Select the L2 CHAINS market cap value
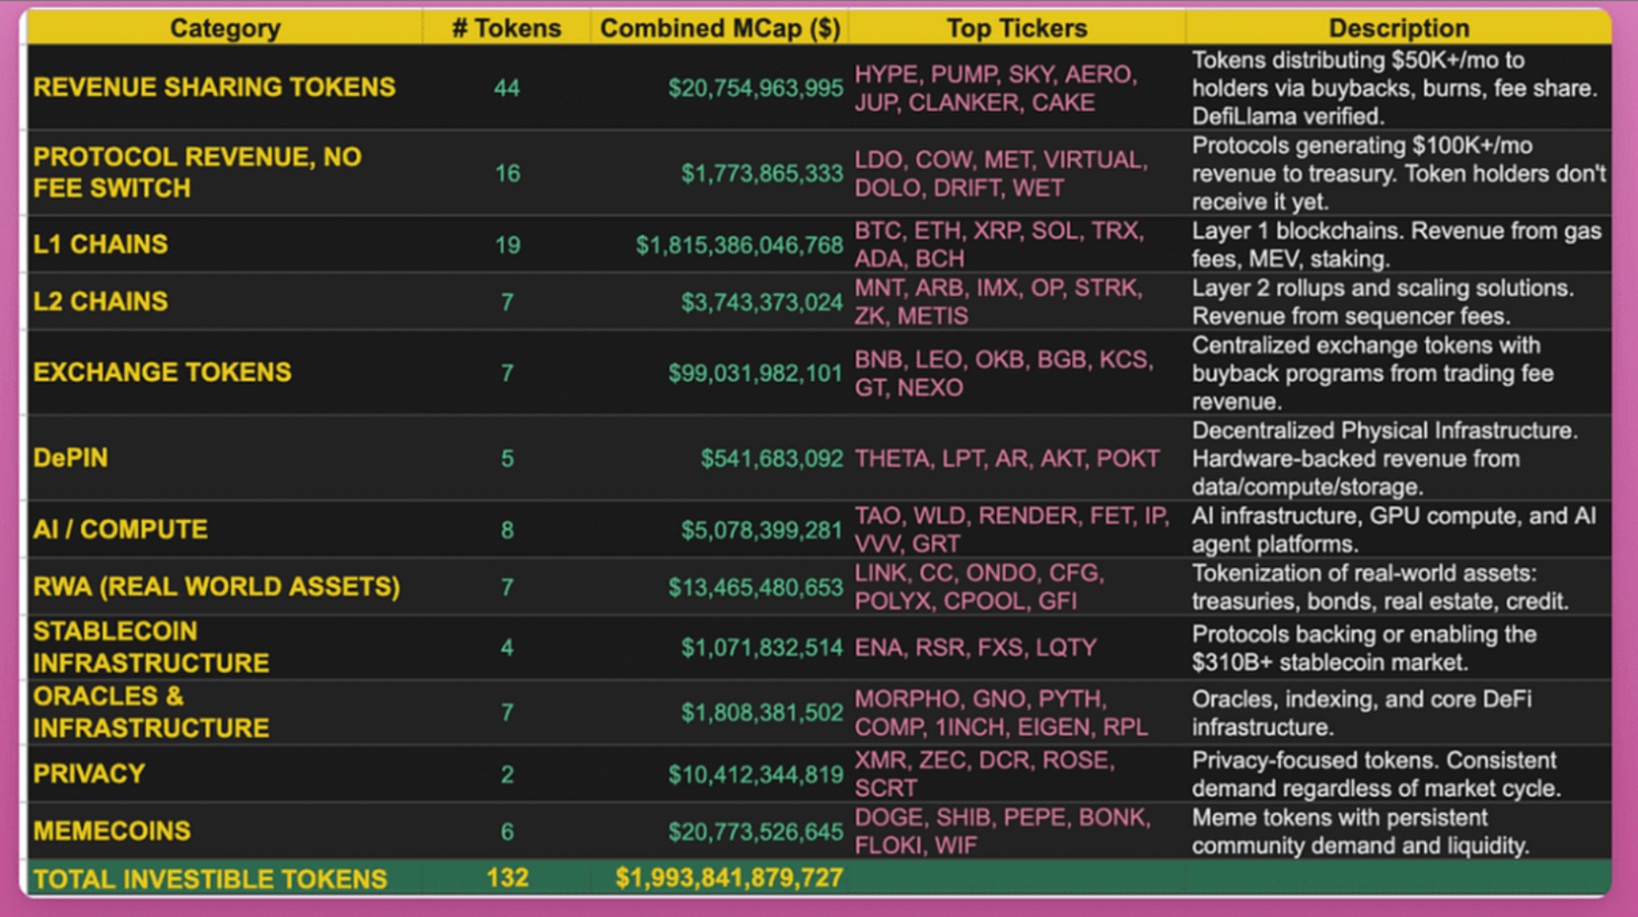 coord(761,302)
